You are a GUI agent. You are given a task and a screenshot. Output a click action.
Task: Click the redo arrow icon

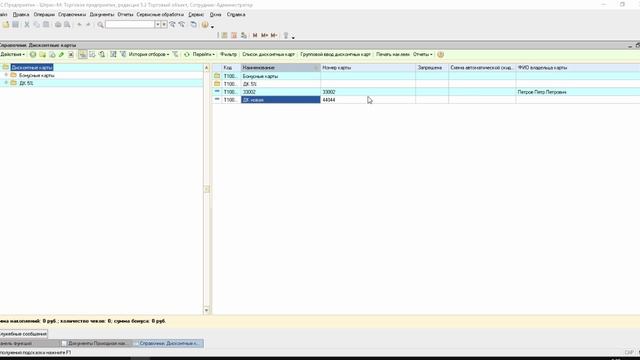coord(88,24)
